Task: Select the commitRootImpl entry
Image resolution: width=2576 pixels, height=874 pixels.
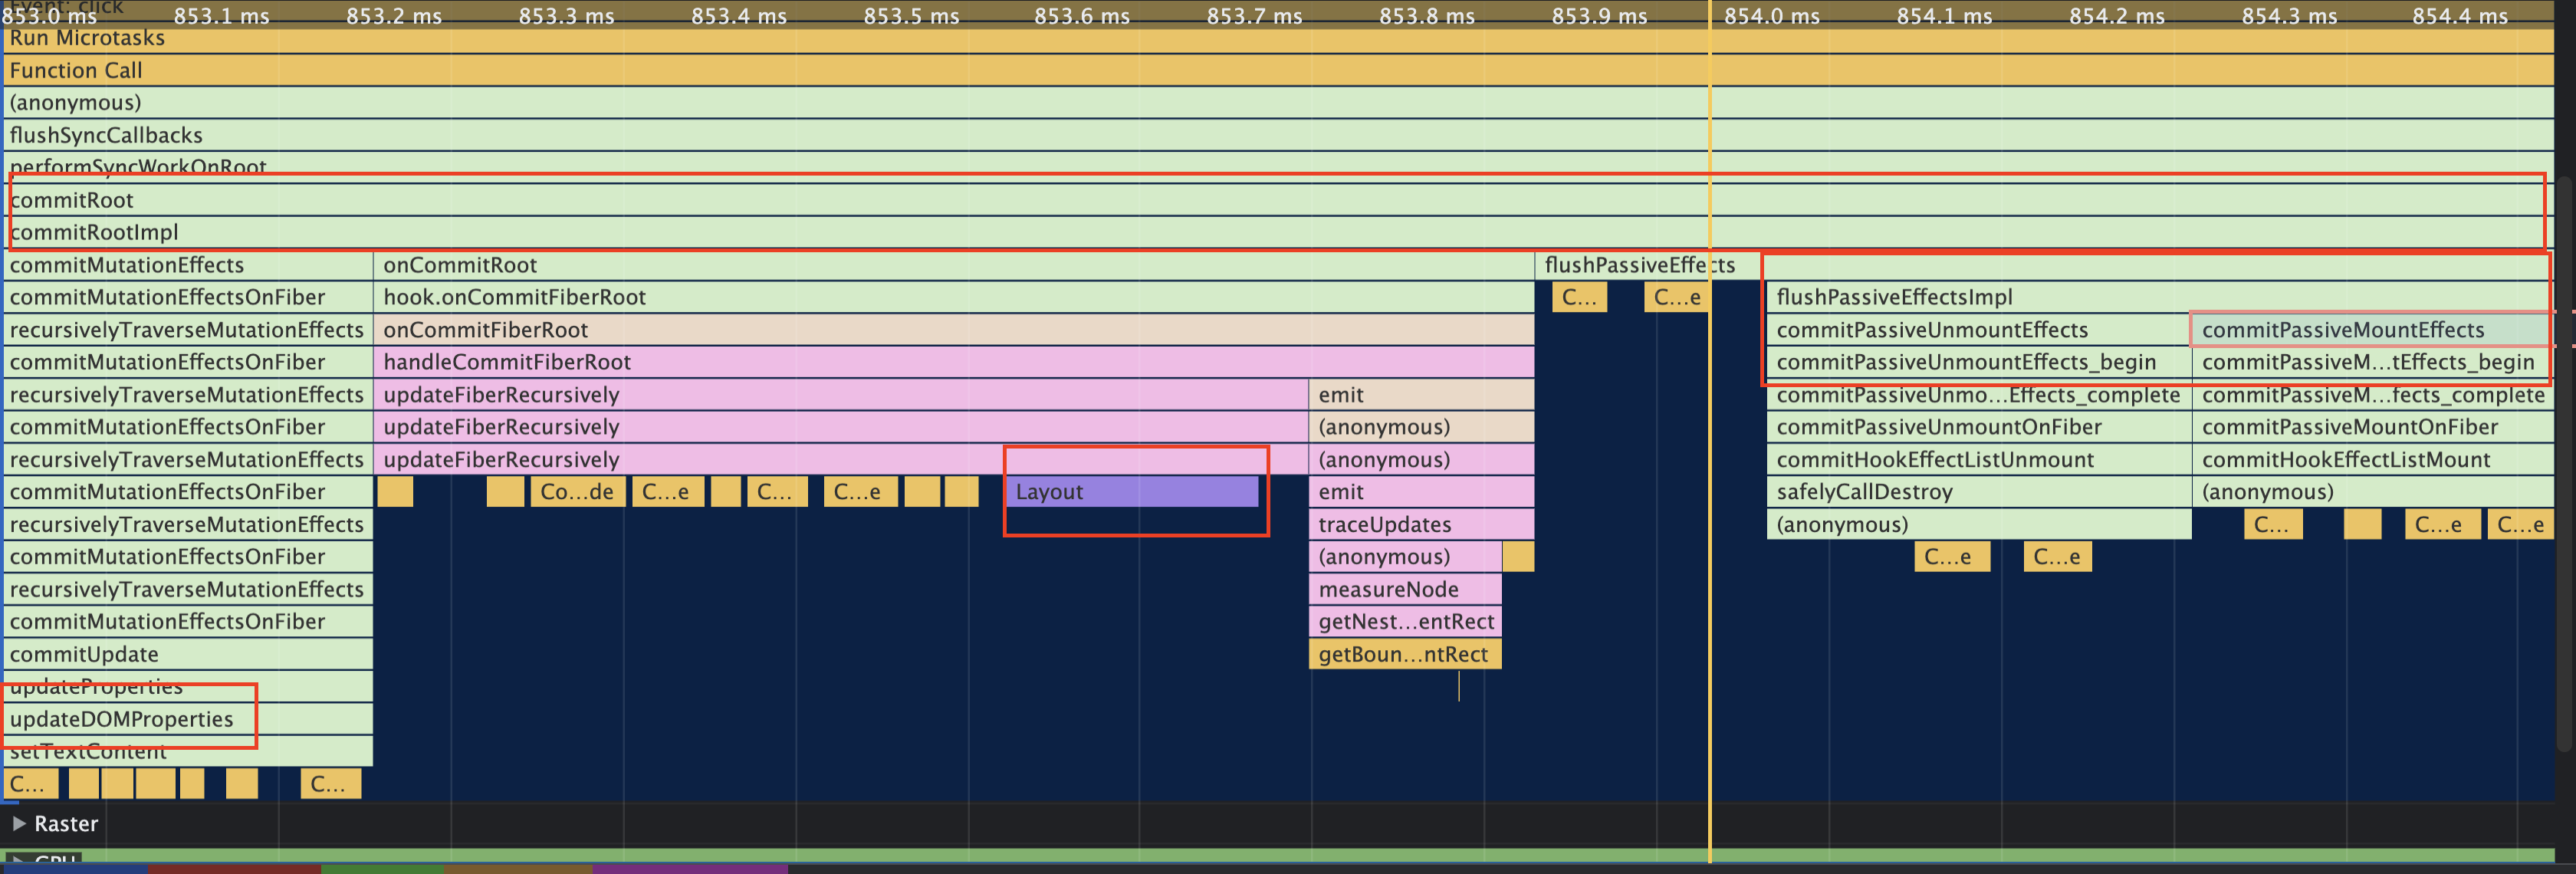Action: pyautogui.click(x=94, y=232)
